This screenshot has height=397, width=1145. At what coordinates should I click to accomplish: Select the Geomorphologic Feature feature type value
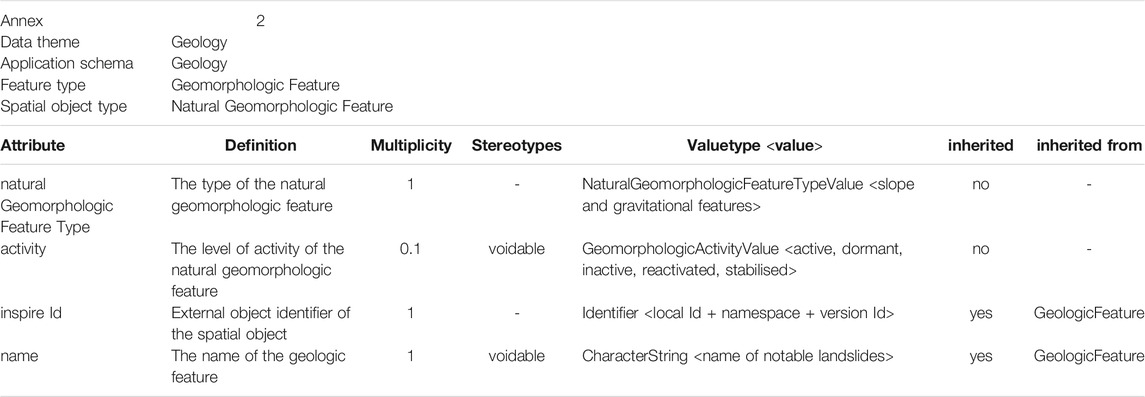(x=255, y=85)
